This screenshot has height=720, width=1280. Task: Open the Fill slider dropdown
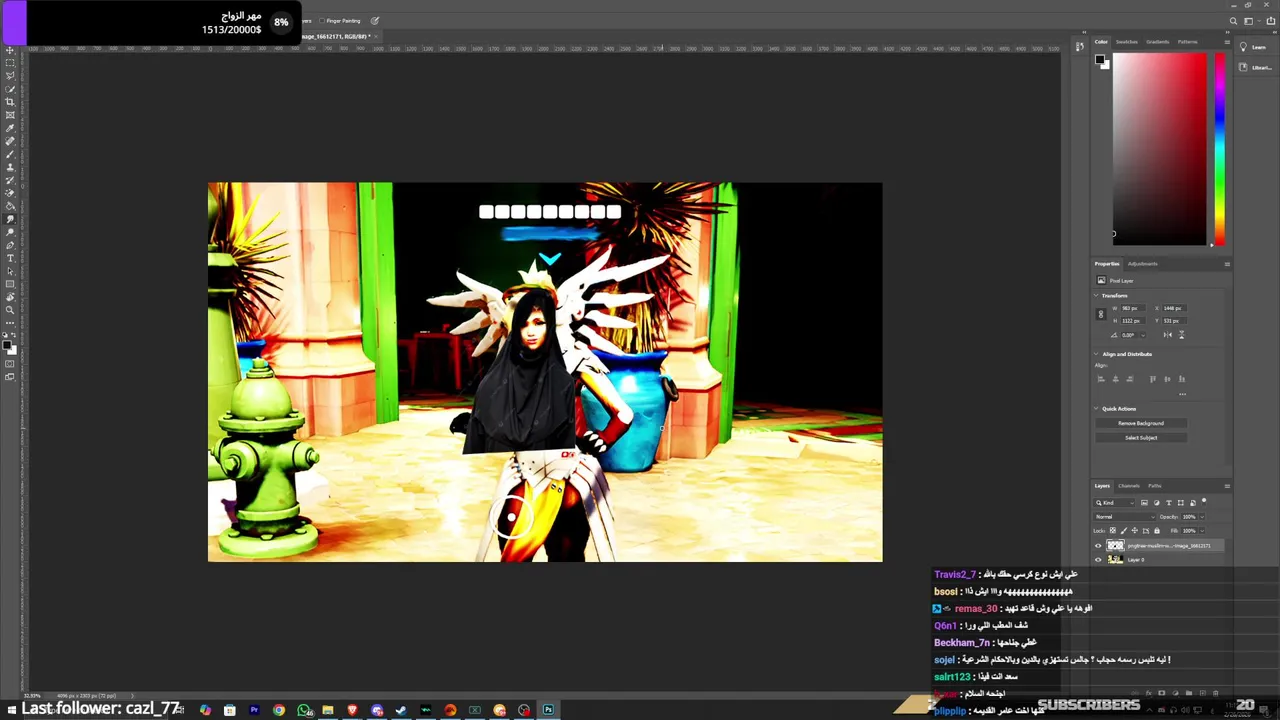click(1202, 531)
